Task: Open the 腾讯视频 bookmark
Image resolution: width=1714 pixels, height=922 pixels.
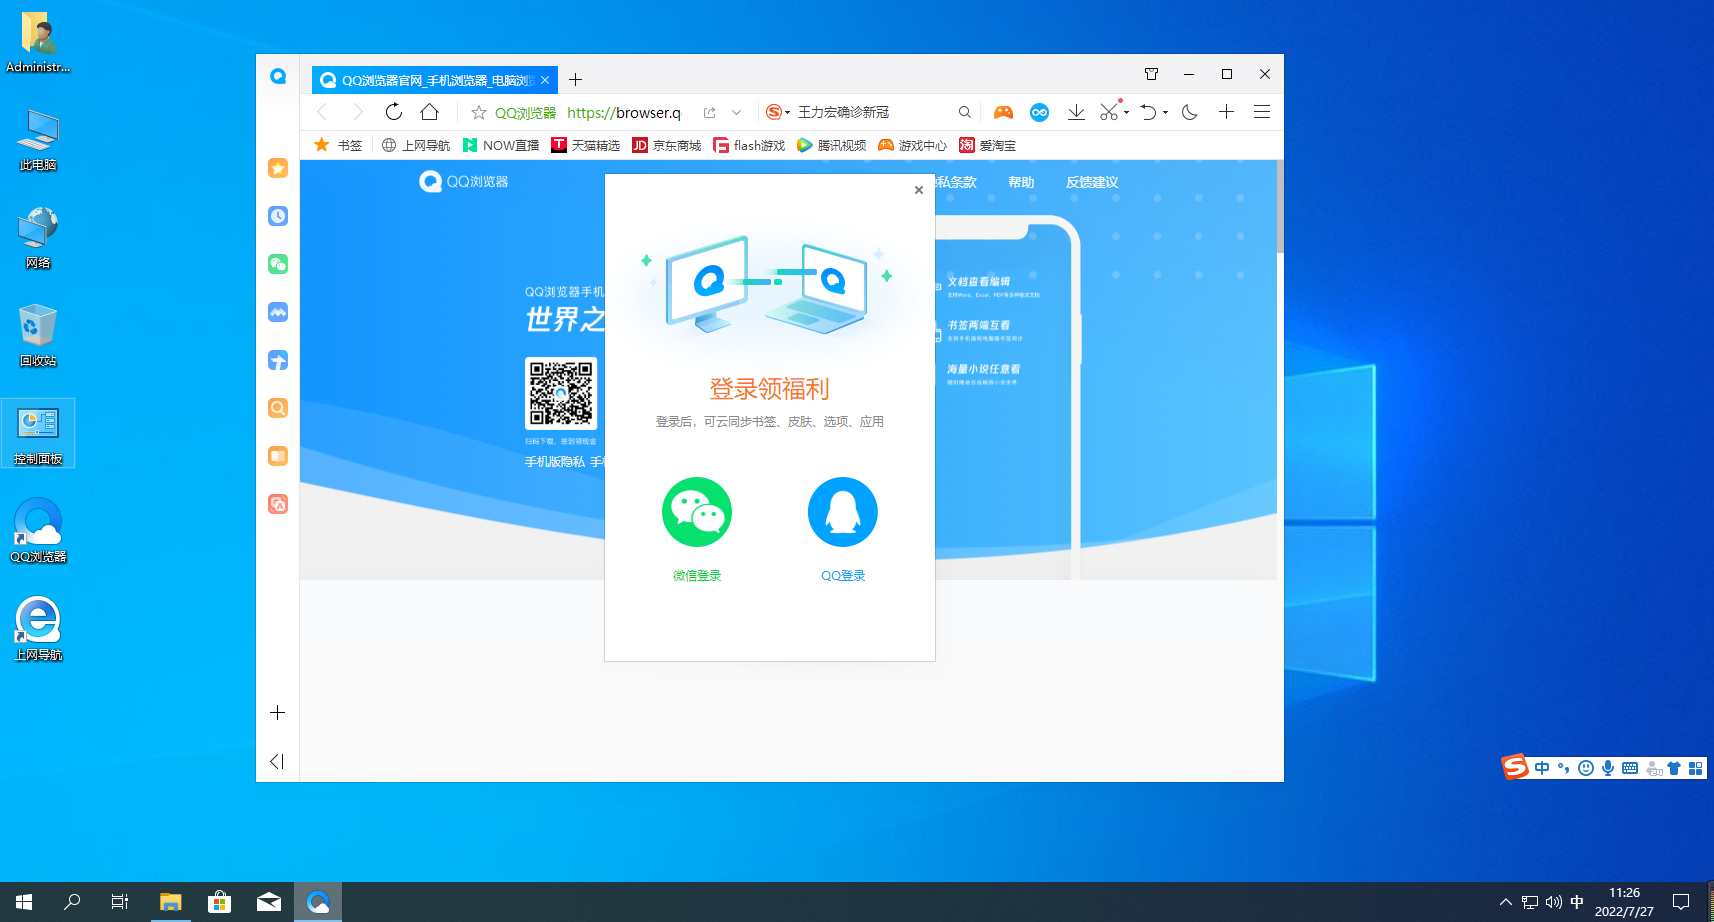Action: click(x=831, y=145)
